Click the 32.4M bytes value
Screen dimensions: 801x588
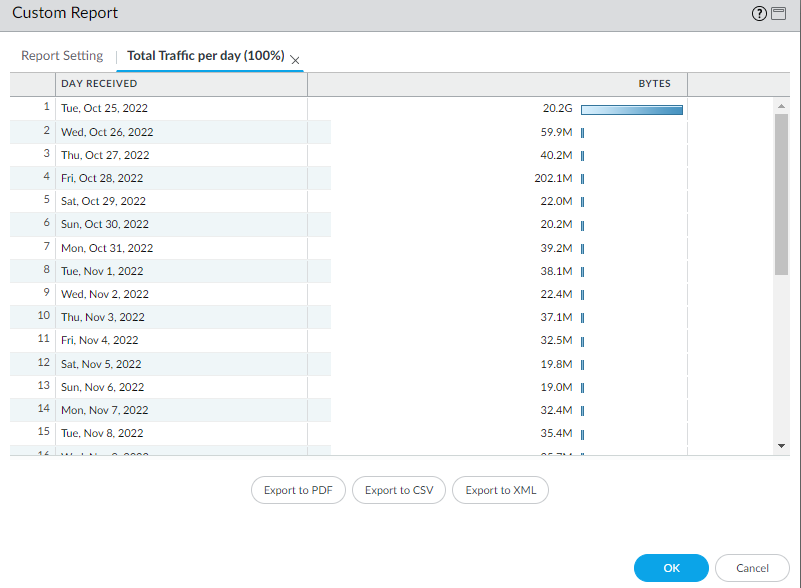coord(556,410)
